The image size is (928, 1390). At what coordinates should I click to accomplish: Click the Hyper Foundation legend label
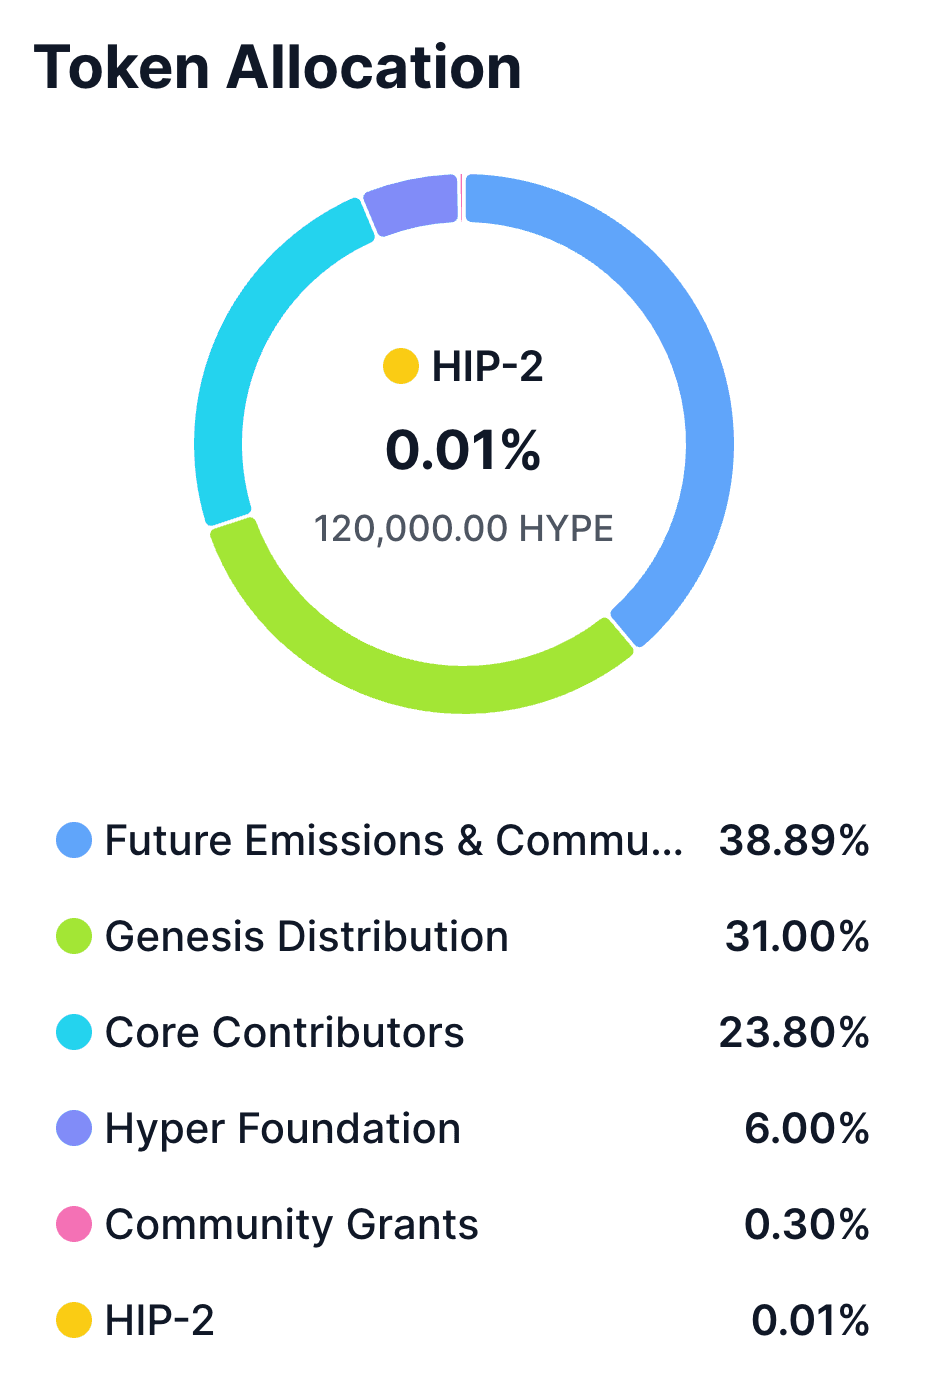point(282,1129)
